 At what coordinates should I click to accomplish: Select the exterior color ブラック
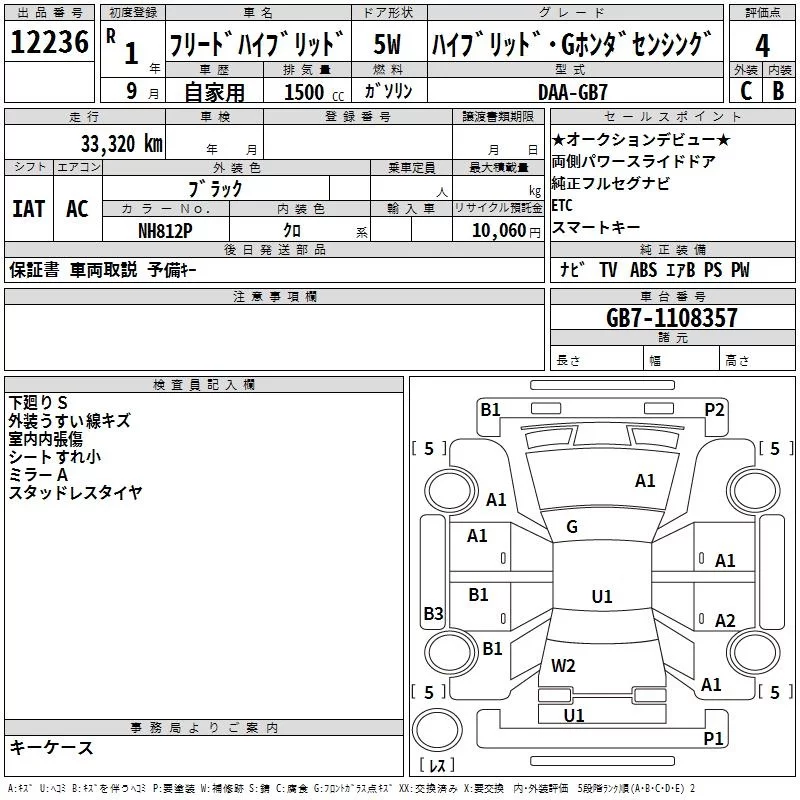click(215, 189)
